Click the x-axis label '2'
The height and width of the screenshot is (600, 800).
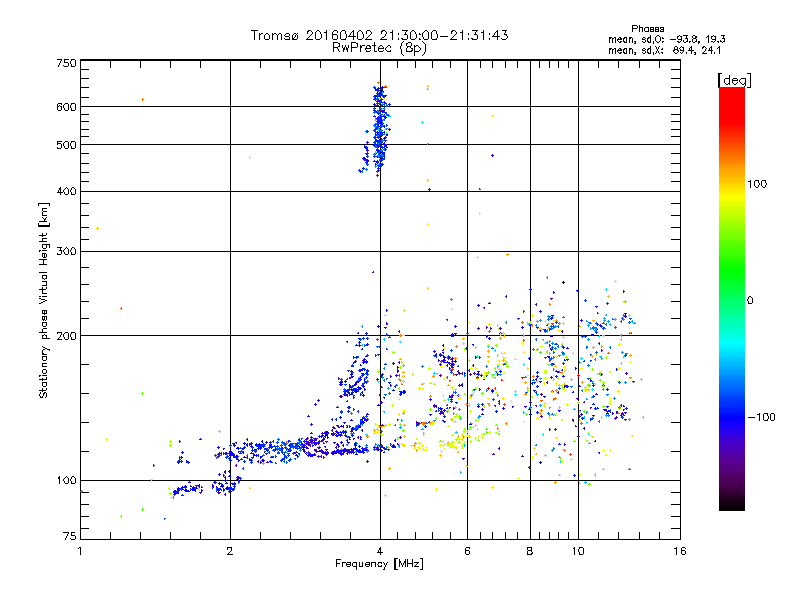click(x=230, y=551)
